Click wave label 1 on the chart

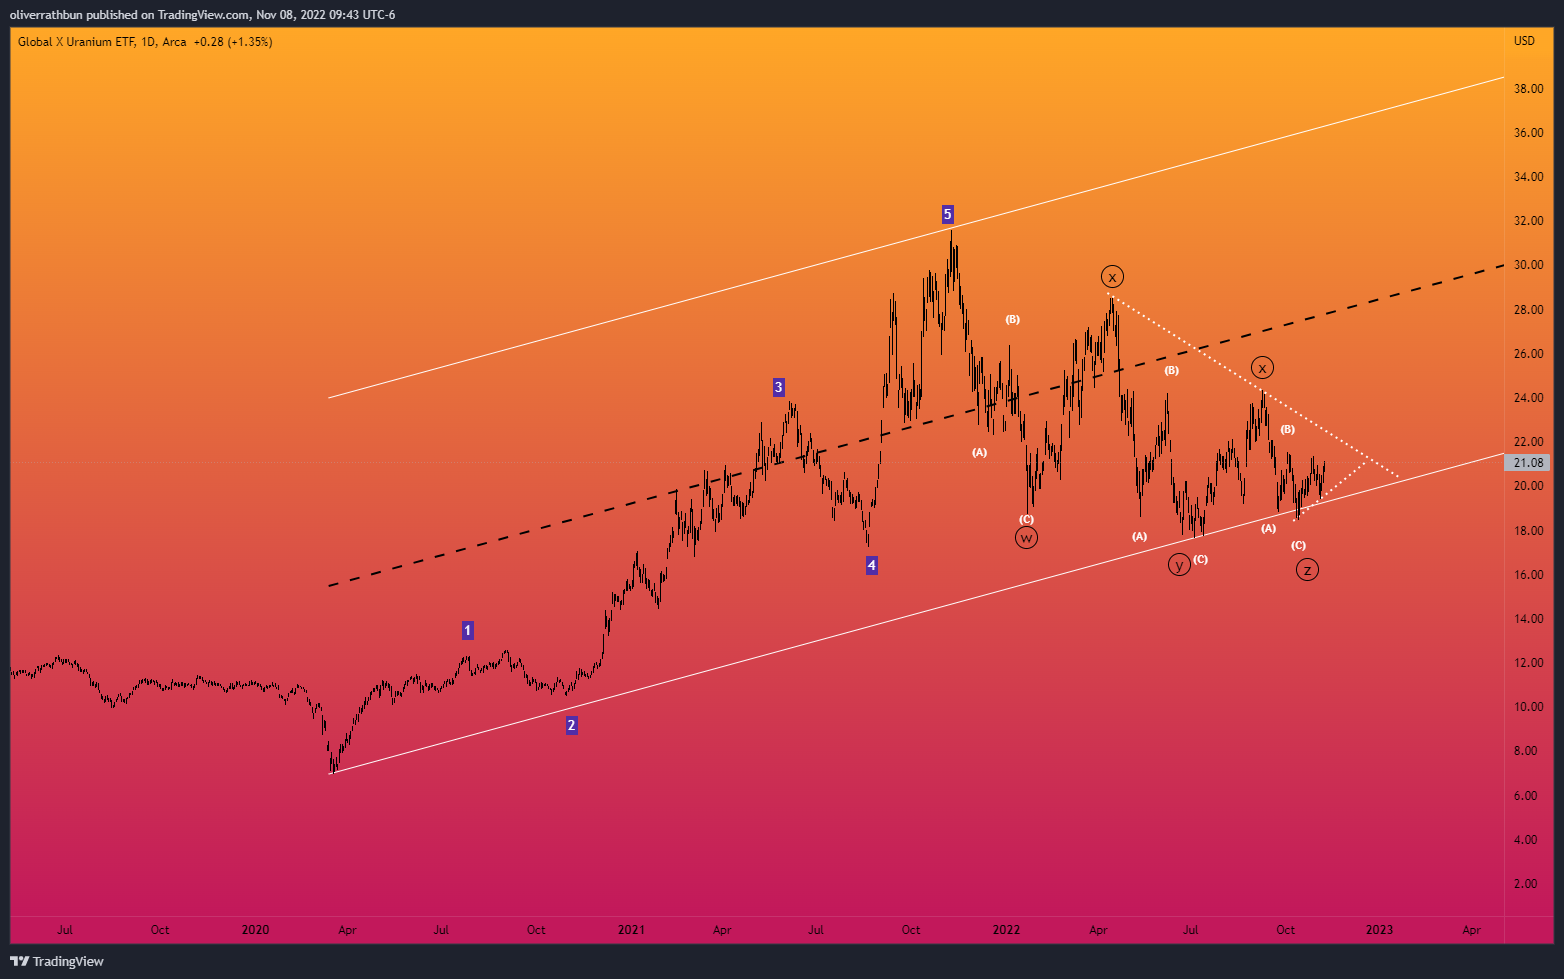[467, 630]
